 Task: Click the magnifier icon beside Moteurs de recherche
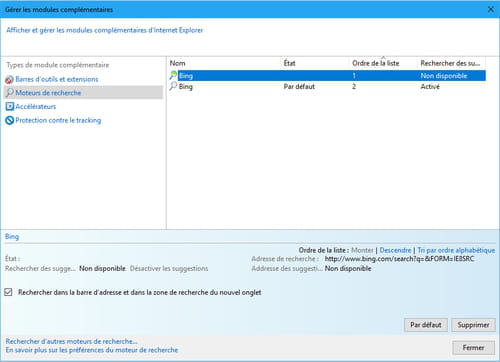[10, 92]
